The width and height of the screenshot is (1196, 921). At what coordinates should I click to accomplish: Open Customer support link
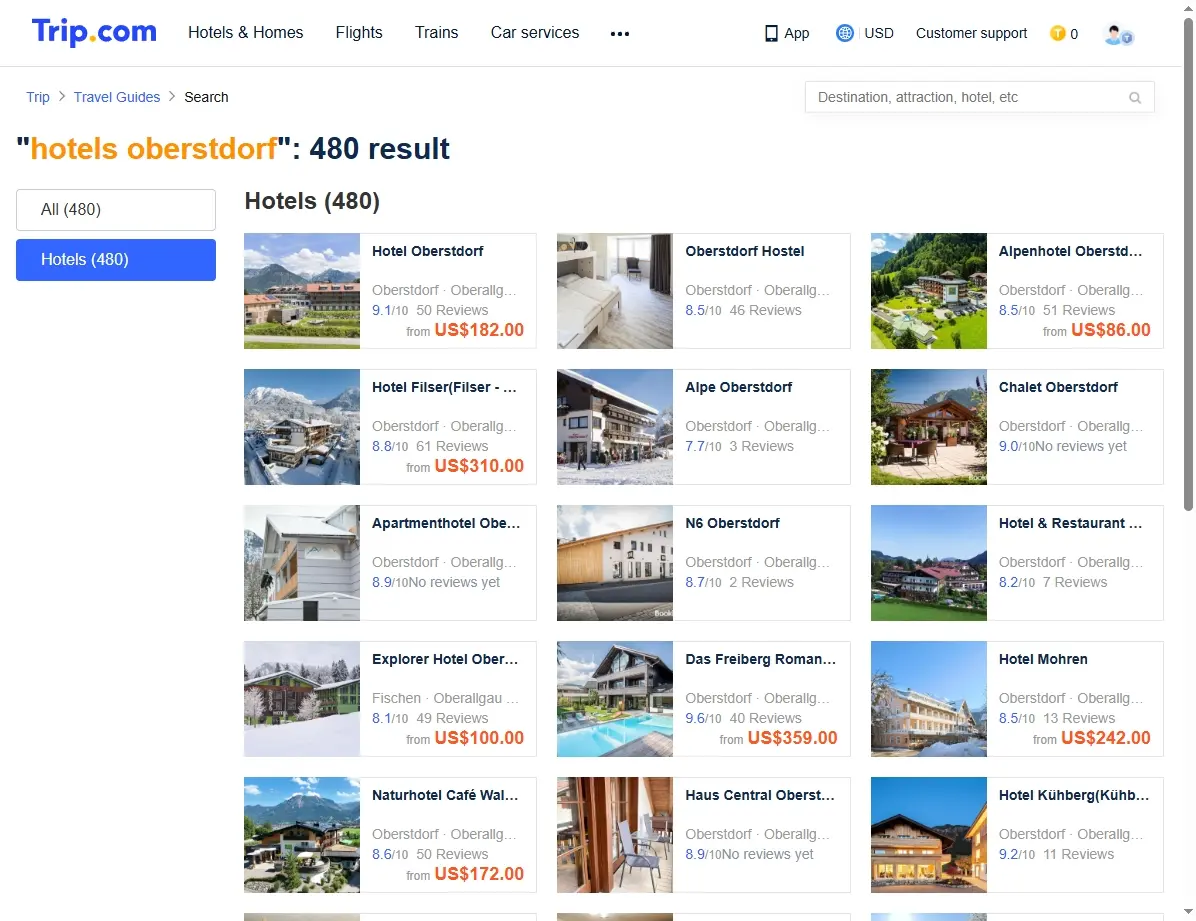tap(971, 33)
